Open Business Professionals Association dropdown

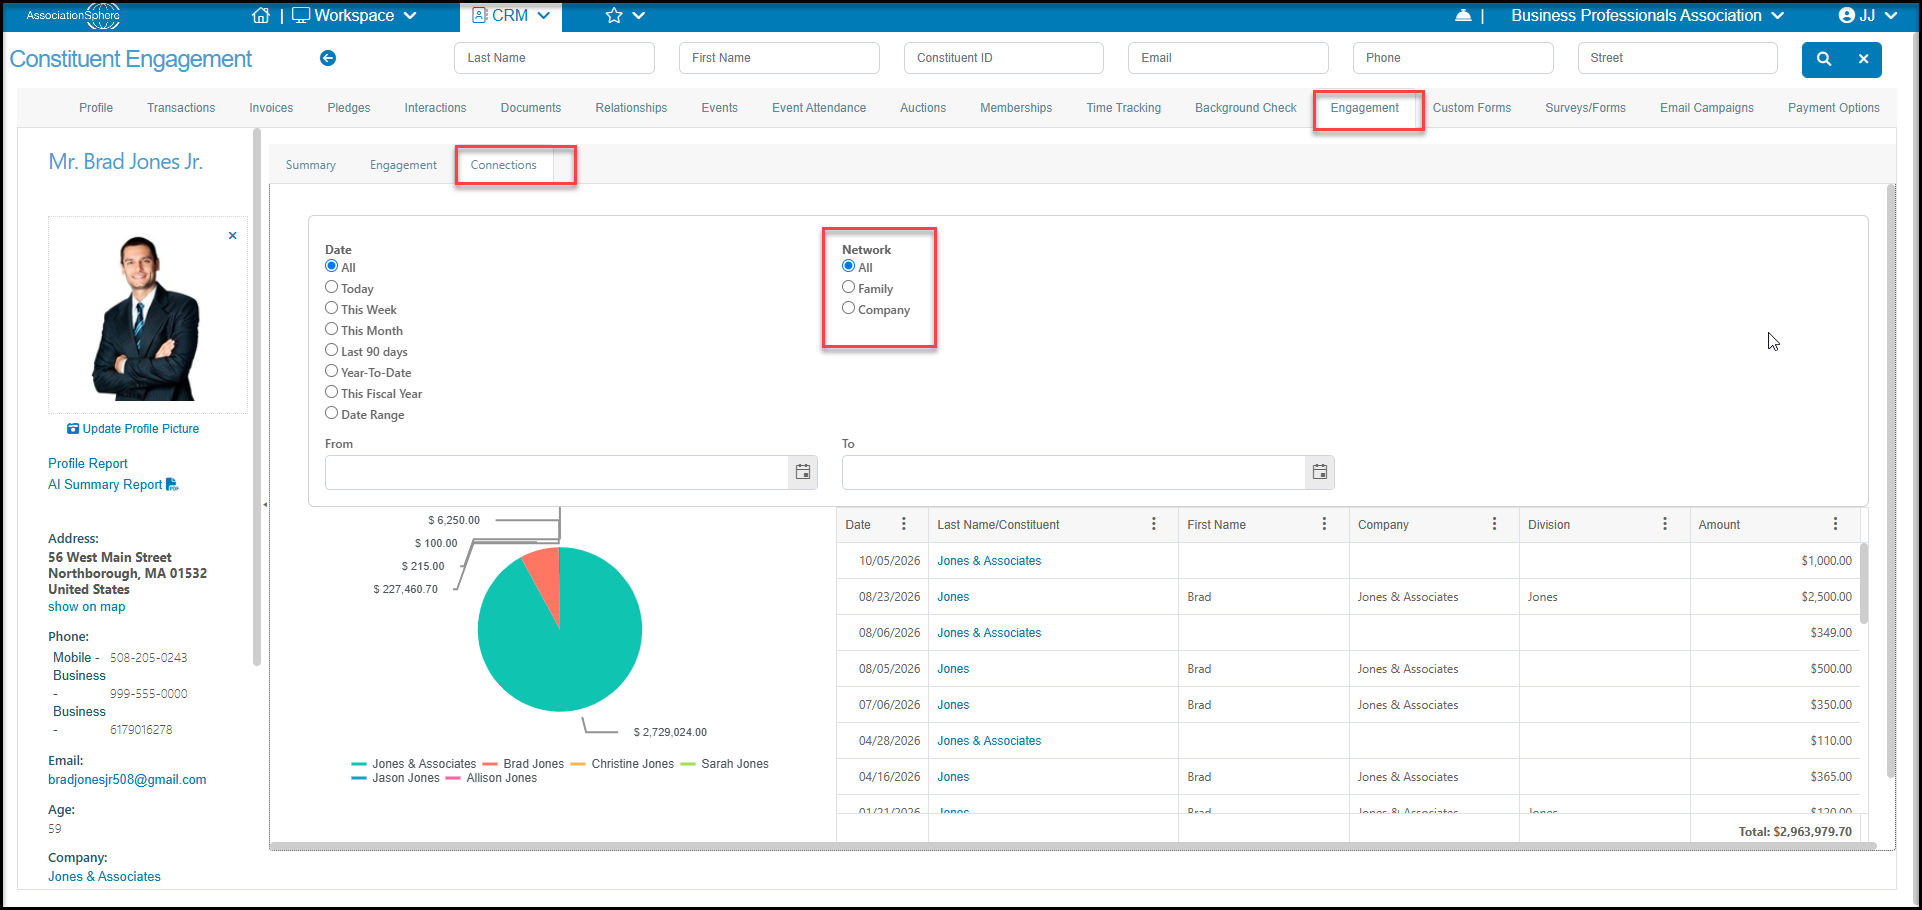[x=1647, y=16]
